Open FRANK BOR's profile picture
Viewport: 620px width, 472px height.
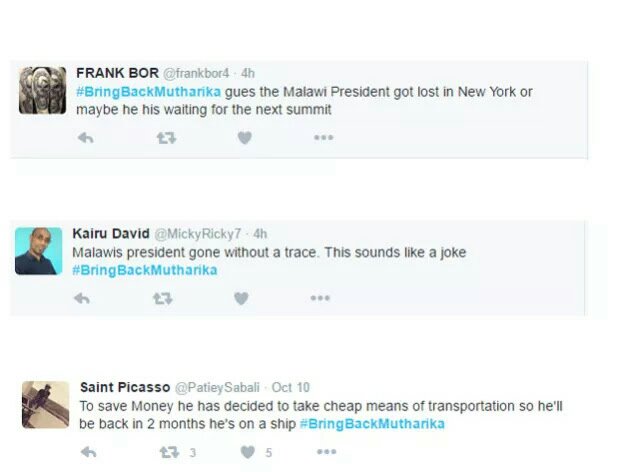(x=43, y=91)
